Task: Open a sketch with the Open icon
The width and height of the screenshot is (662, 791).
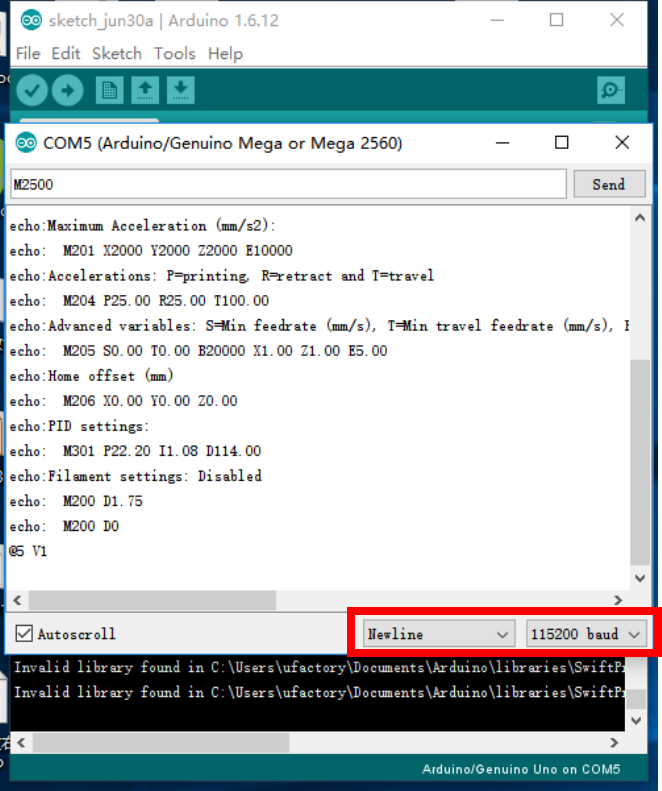Action: 145,90
